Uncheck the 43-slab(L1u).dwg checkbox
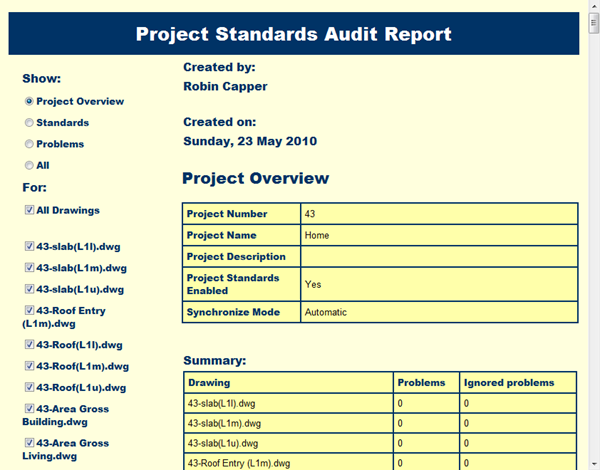This screenshot has width=600, height=470. coord(29,290)
